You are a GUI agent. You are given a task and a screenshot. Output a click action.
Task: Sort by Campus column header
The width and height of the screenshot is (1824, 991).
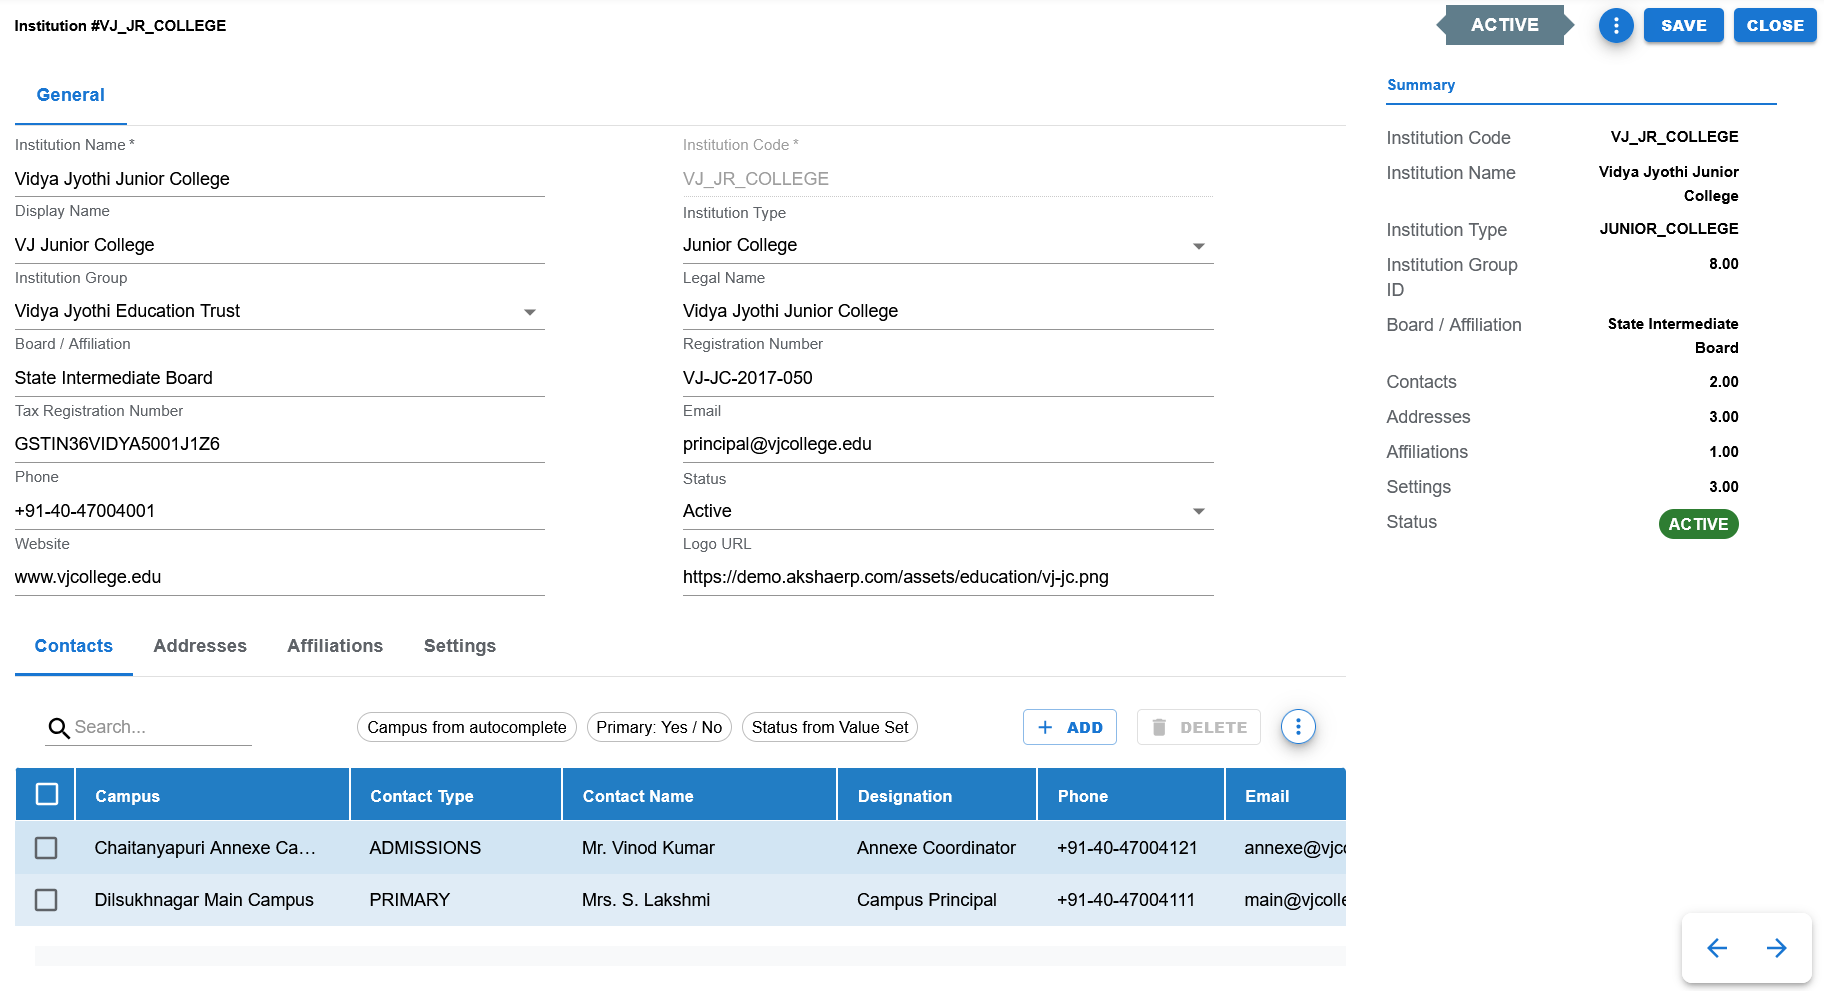click(212, 795)
